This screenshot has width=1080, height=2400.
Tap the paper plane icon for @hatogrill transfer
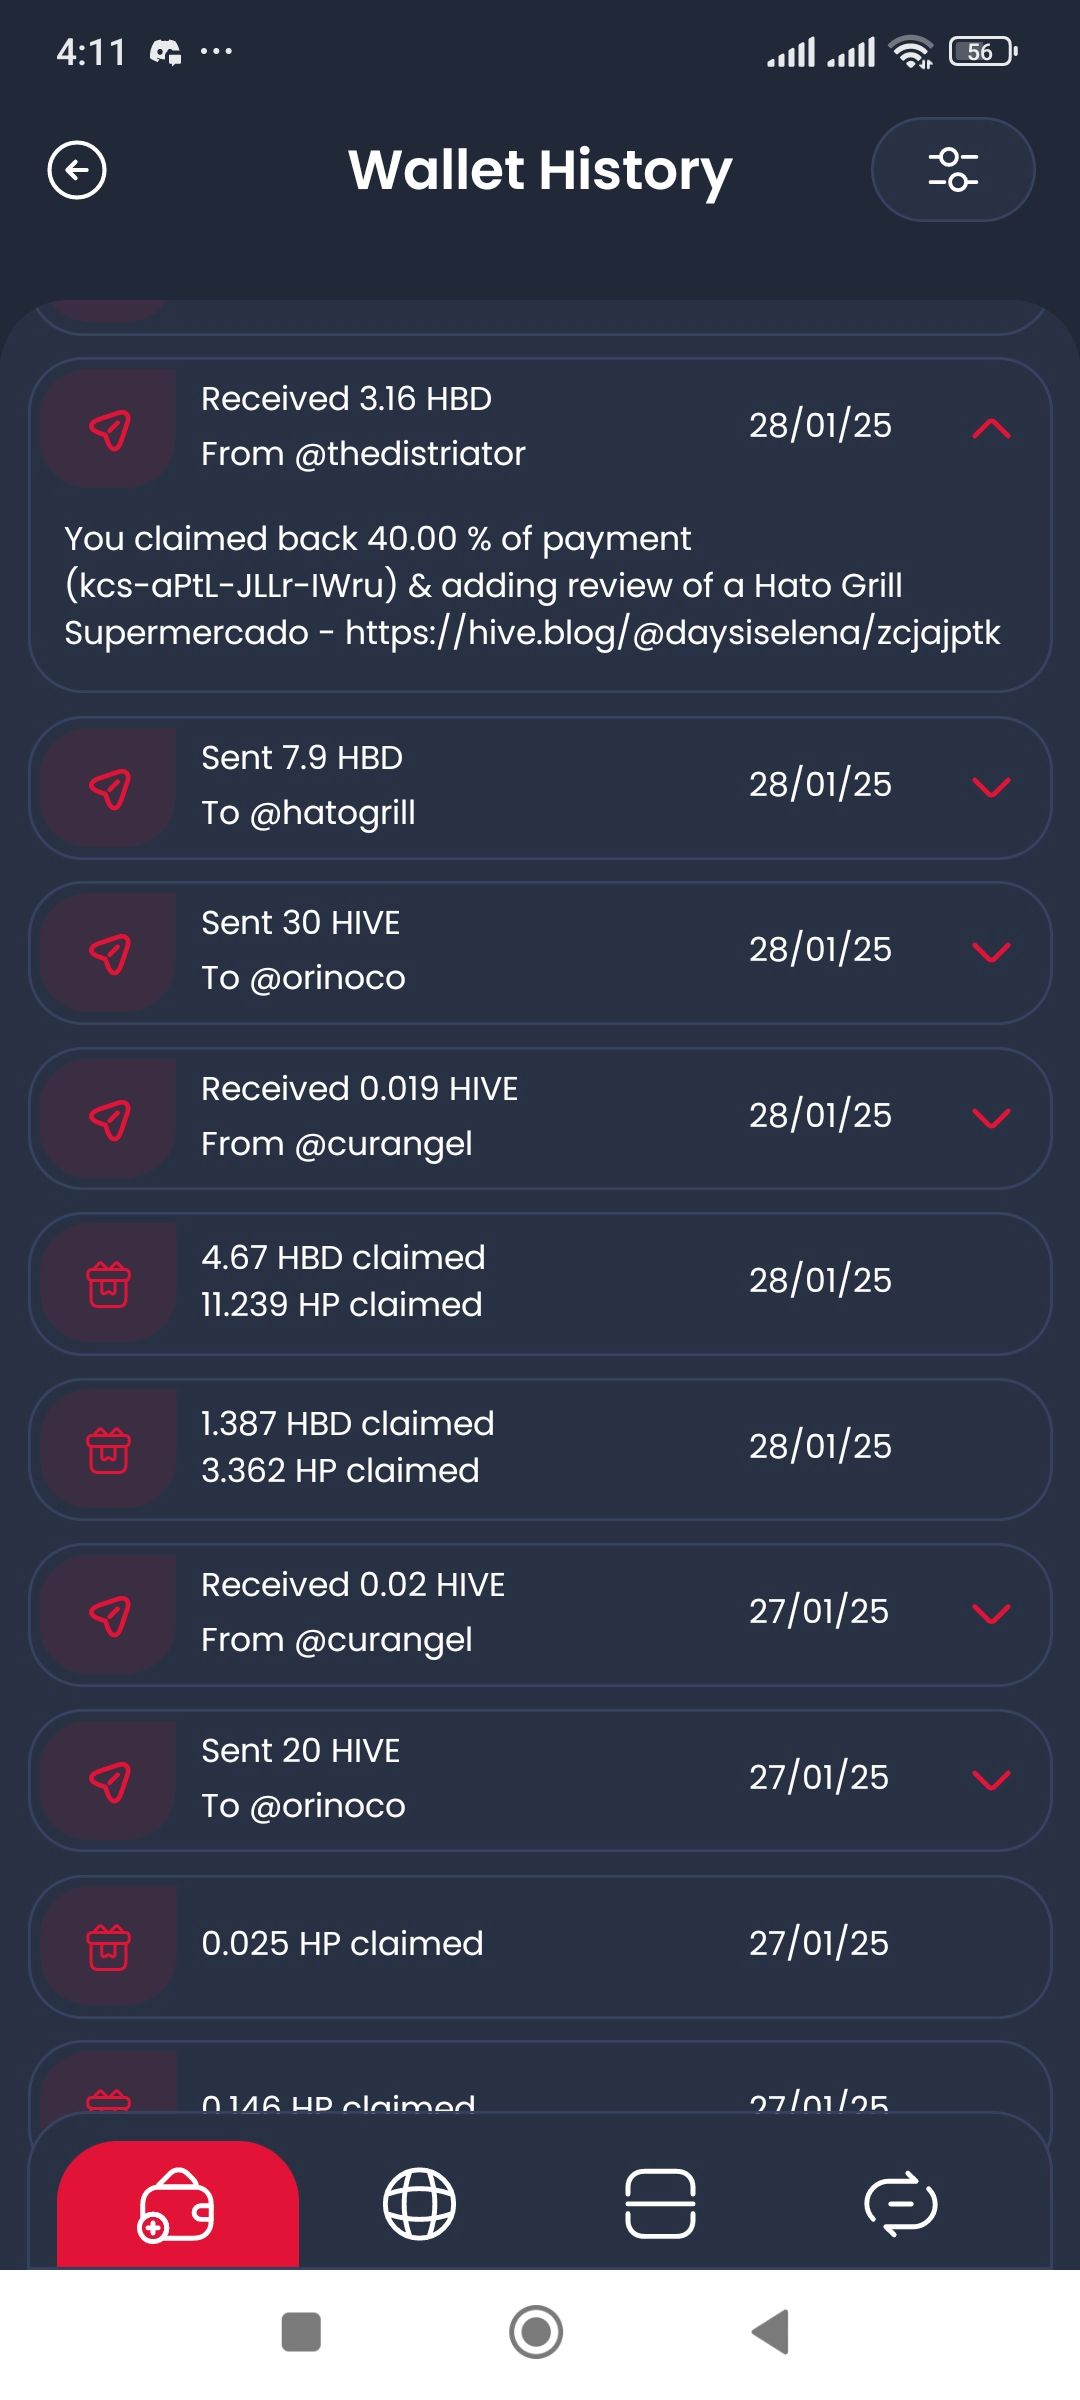pos(109,789)
